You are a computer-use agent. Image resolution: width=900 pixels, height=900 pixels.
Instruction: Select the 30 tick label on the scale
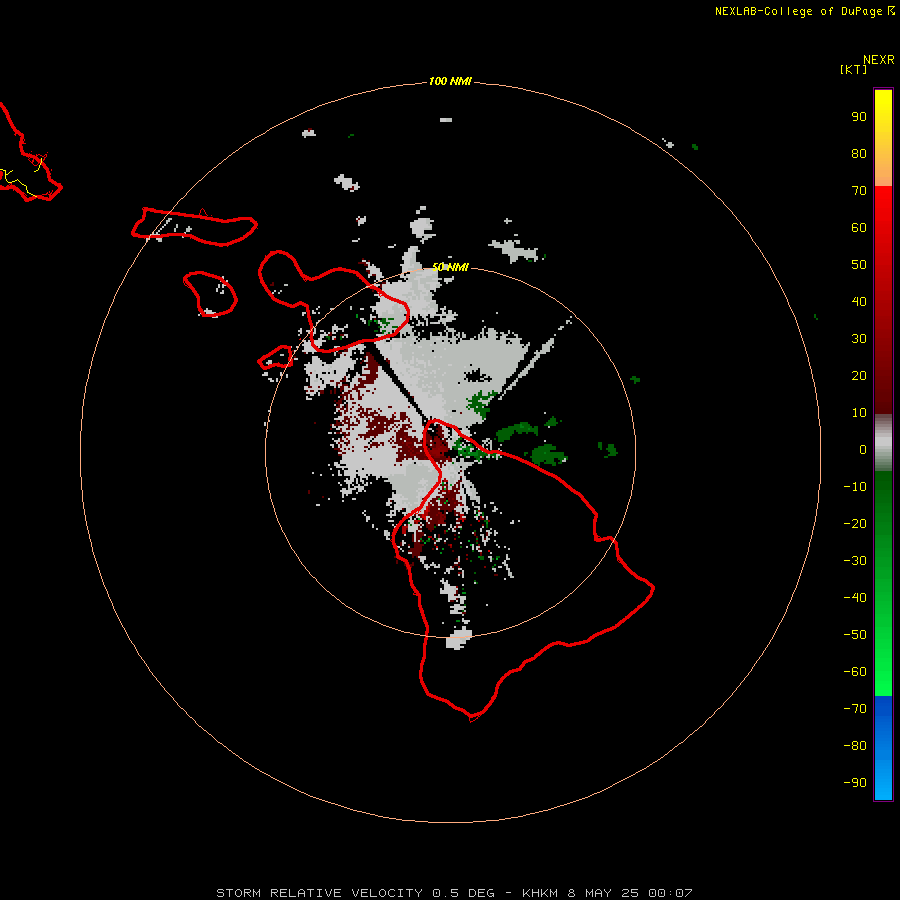tap(859, 339)
